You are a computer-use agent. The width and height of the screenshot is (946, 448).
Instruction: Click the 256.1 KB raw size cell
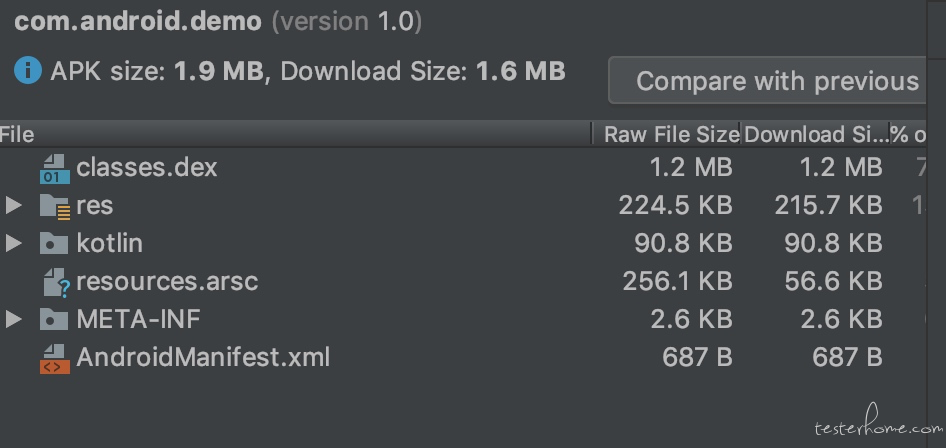pyautogui.click(x=678, y=281)
